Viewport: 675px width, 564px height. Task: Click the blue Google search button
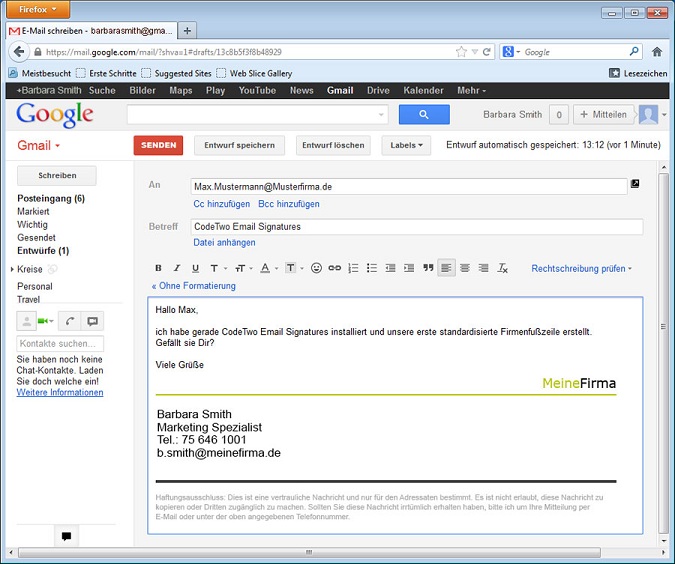click(x=424, y=115)
